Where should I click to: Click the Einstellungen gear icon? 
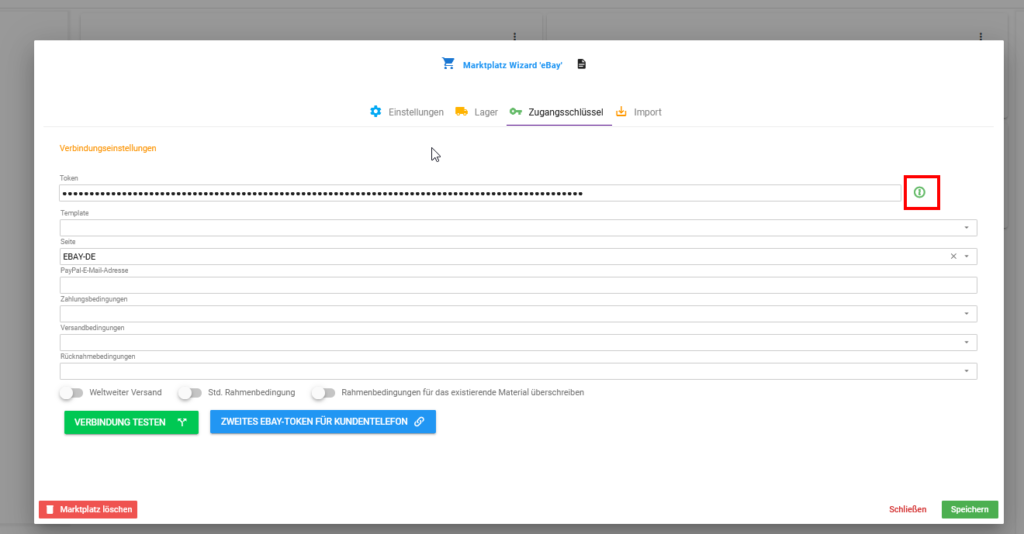376,112
